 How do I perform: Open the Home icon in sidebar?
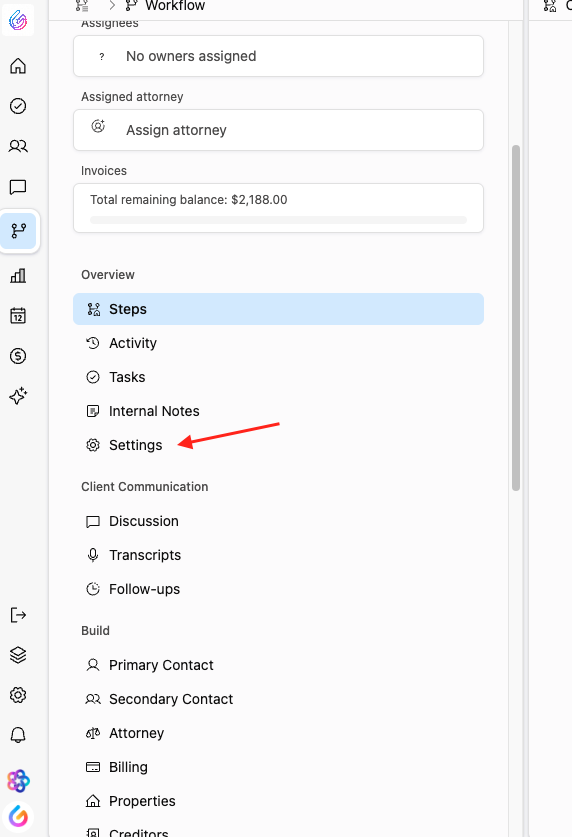click(18, 66)
